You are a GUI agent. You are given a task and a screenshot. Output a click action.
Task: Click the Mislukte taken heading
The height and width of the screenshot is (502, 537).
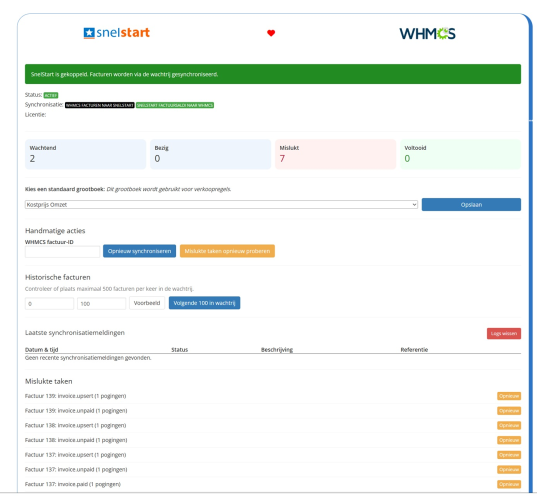49,381
